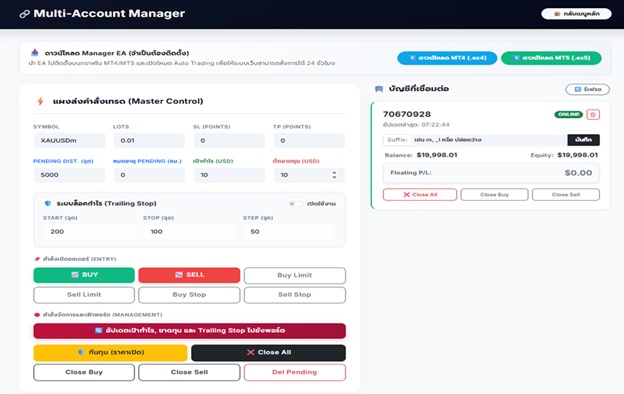
Task: Click the SL (POINTS) input field
Action: point(229,140)
